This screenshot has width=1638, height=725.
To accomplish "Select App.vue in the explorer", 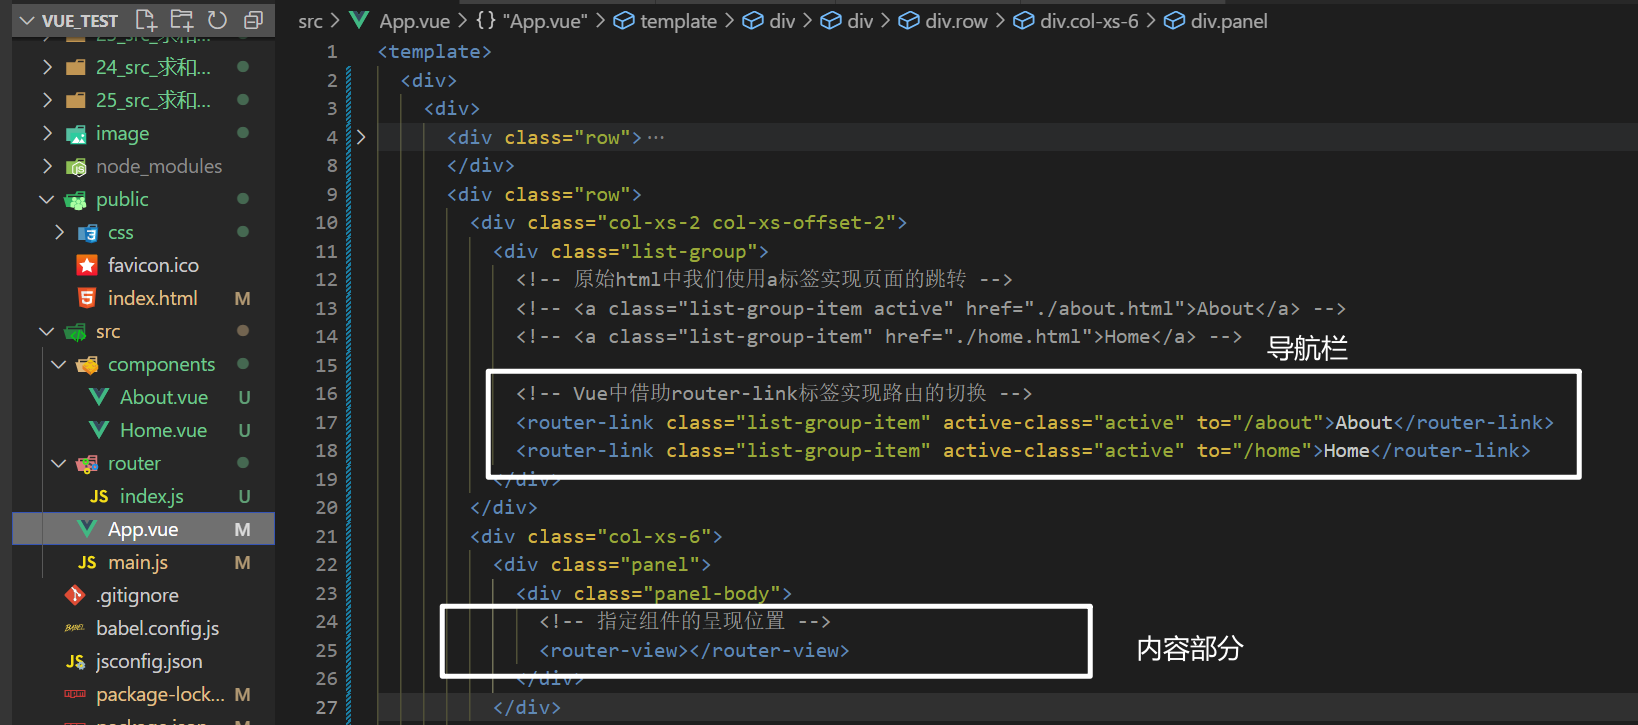I will tap(143, 529).
